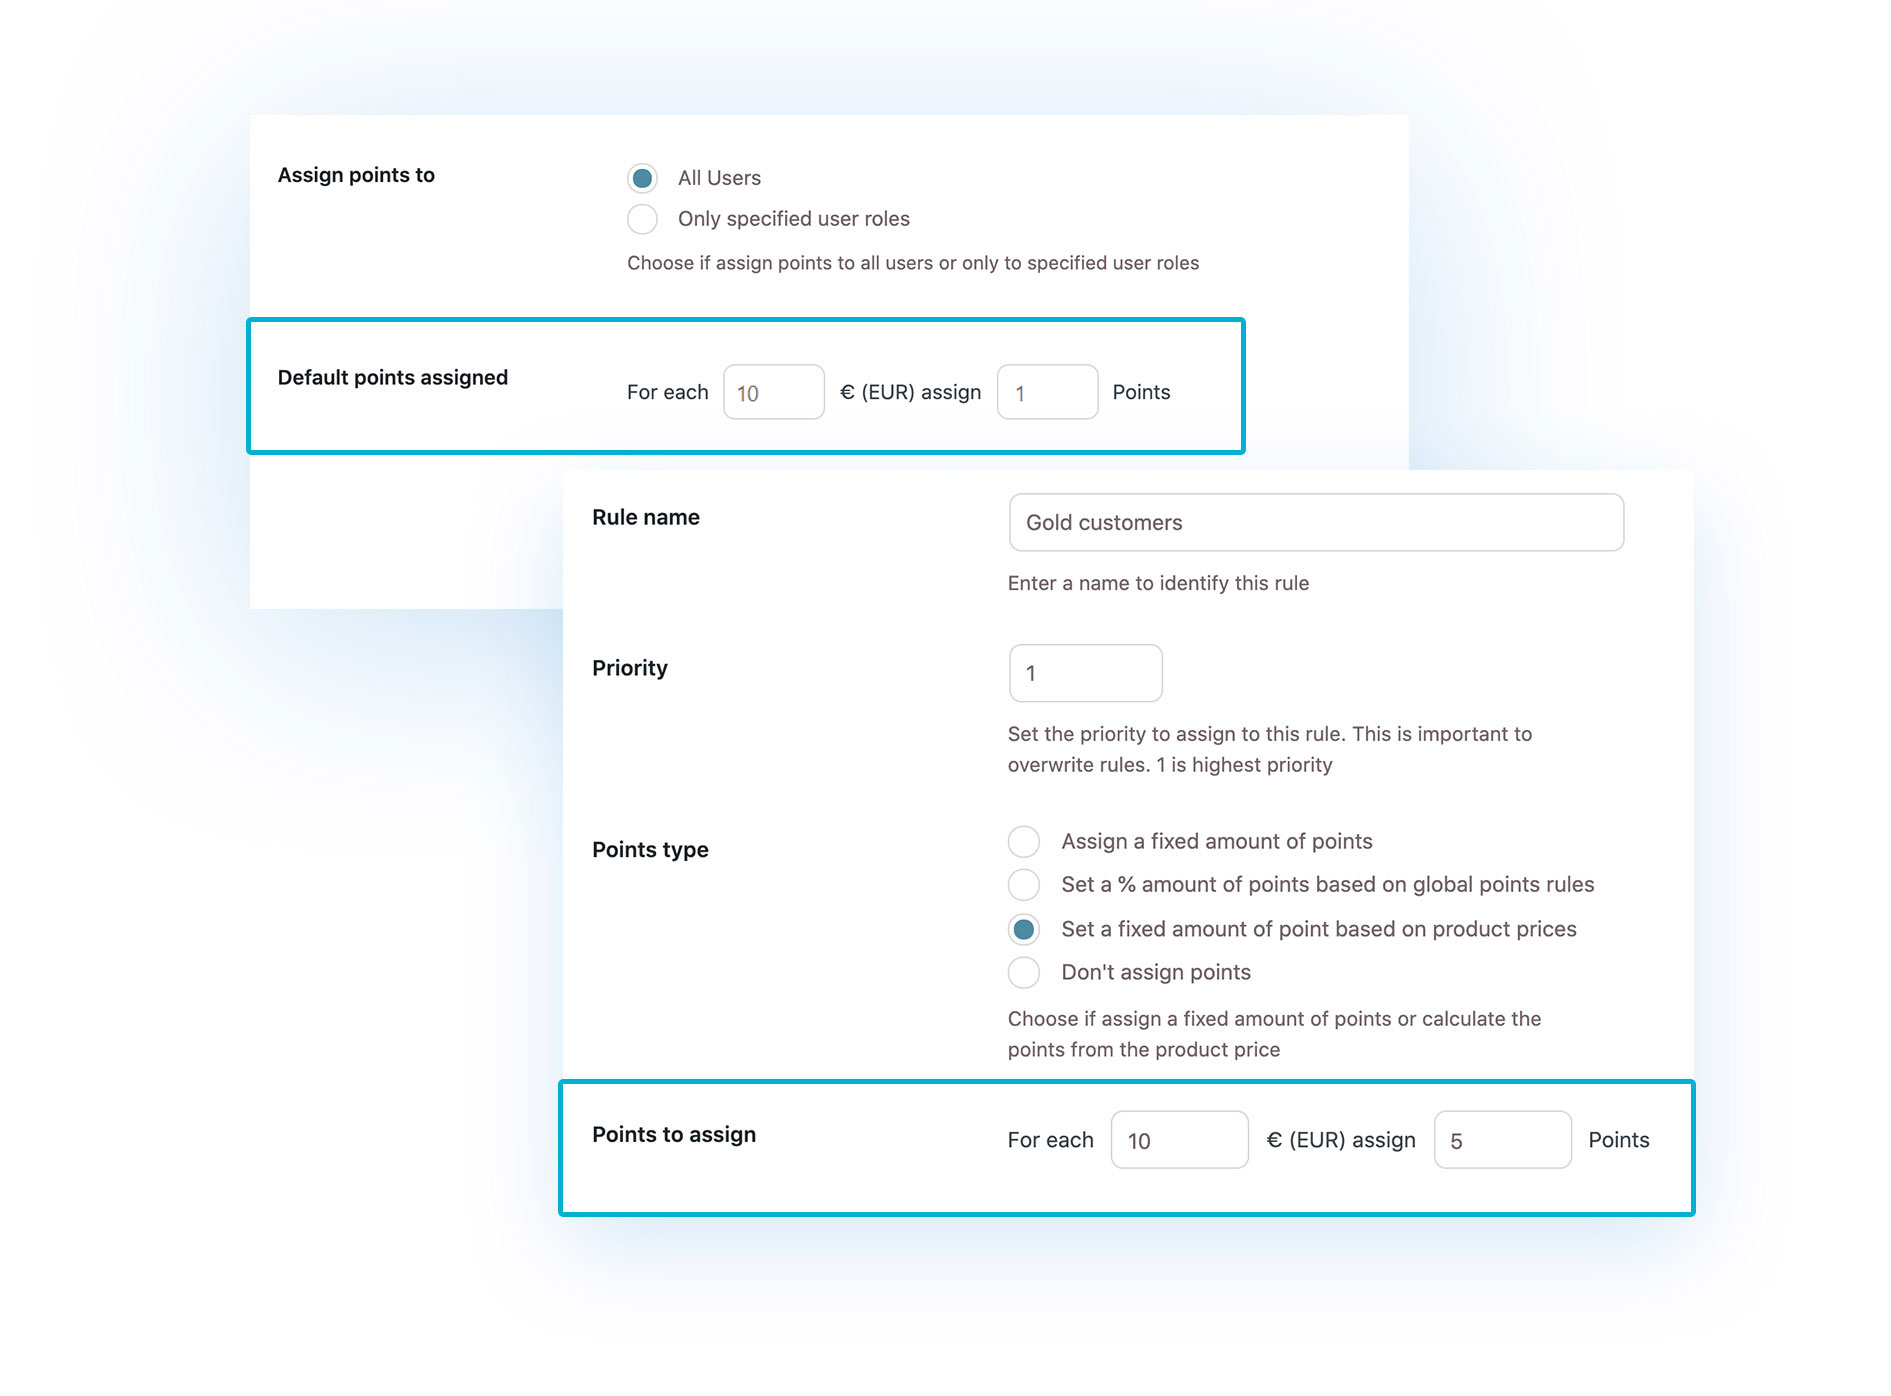This screenshot has width=1891, height=1396.
Task: Click the Choose if assign points to all users hint
Action: pyautogui.click(x=913, y=263)
